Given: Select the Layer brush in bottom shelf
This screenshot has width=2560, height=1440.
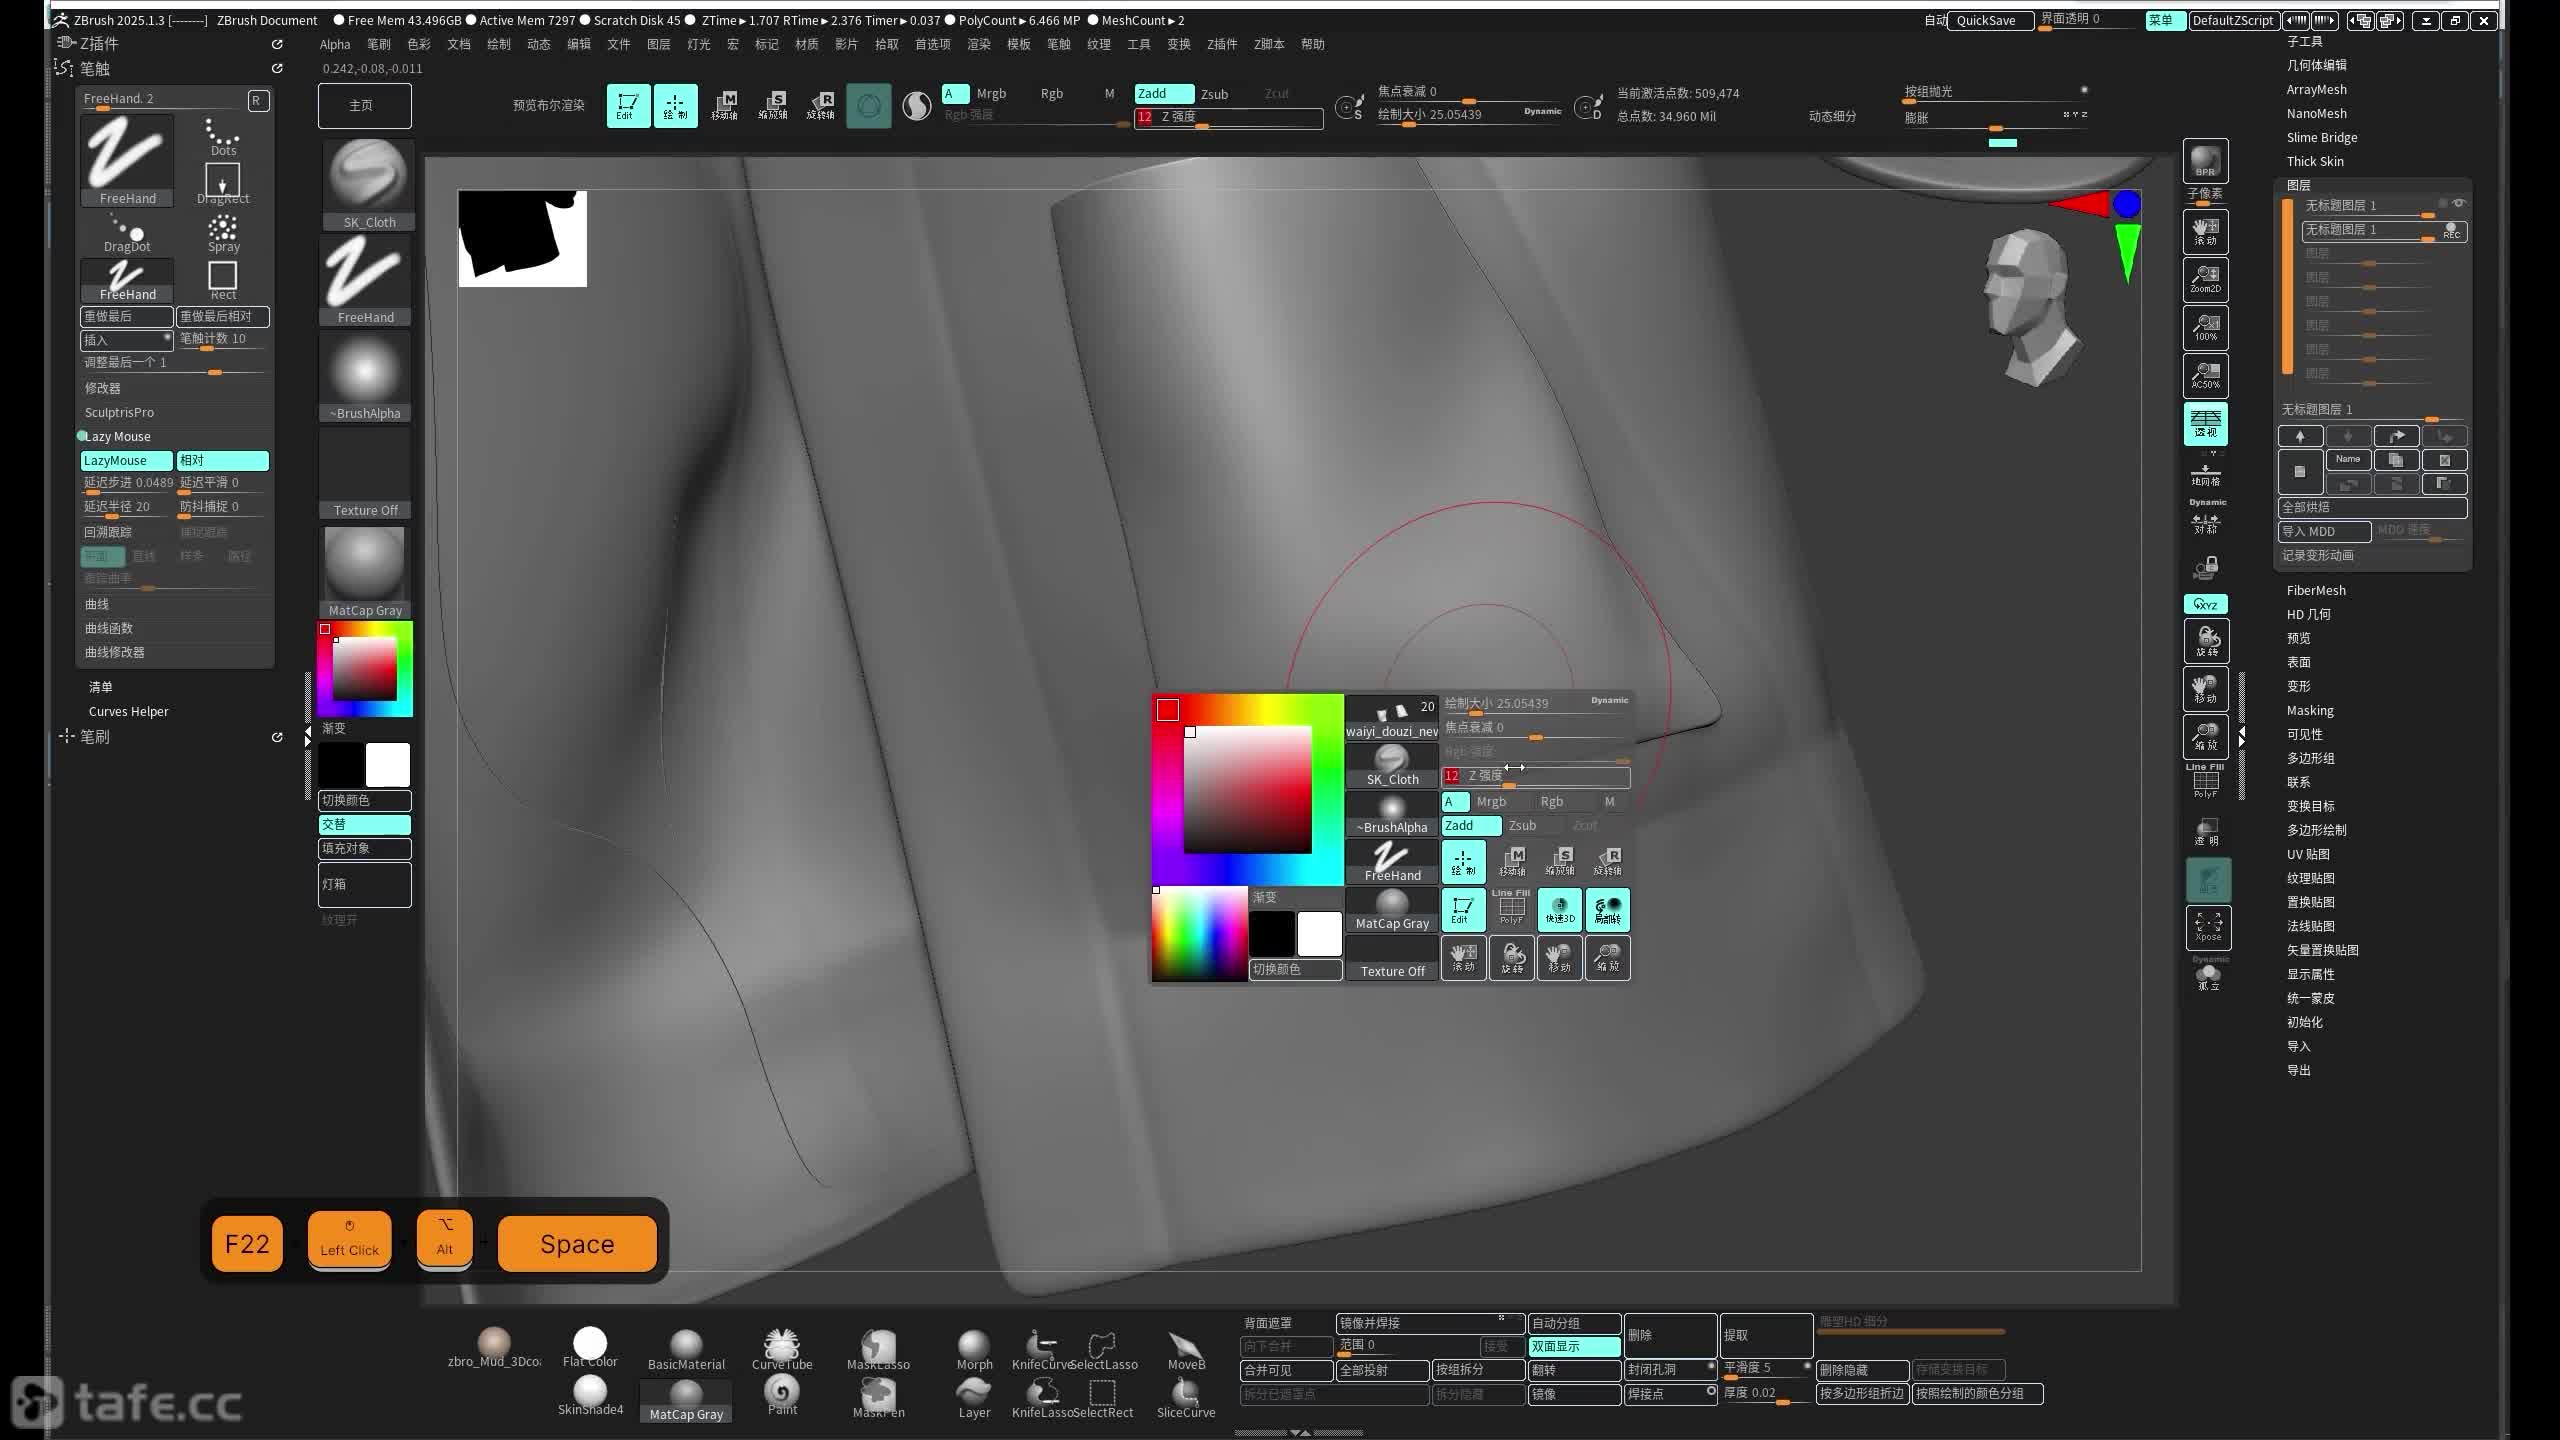Looking at the screenshot, I should 974,1397.
